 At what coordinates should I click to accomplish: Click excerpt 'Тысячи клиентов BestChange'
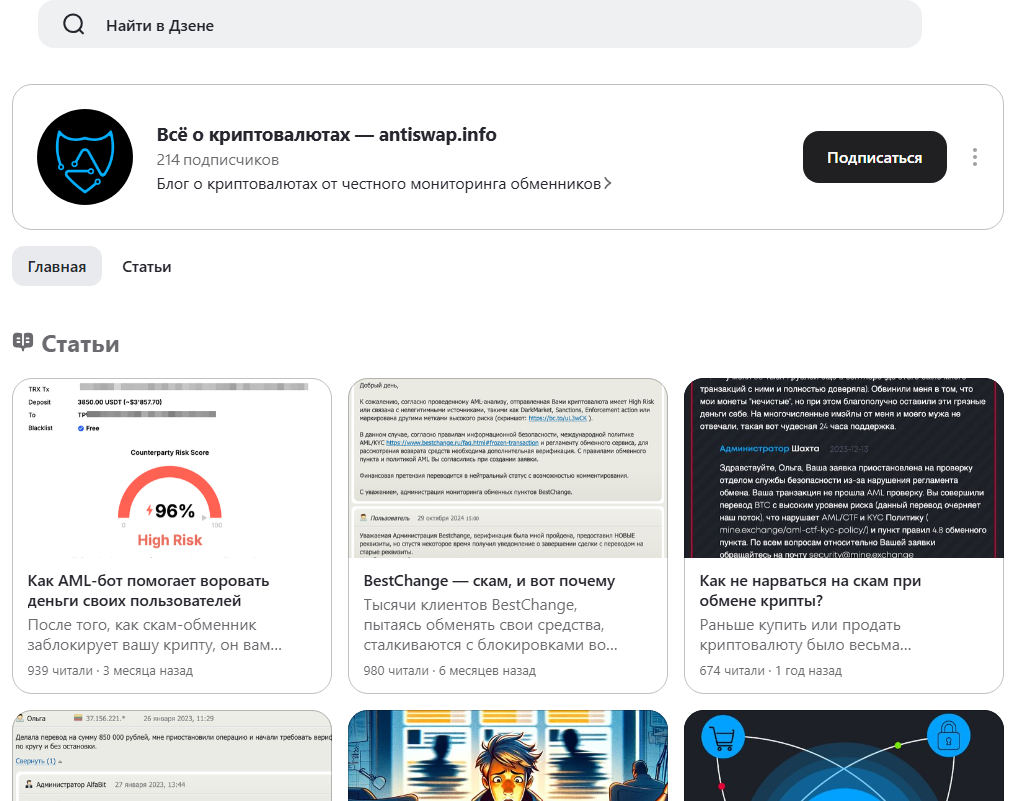tap(490, 625)
